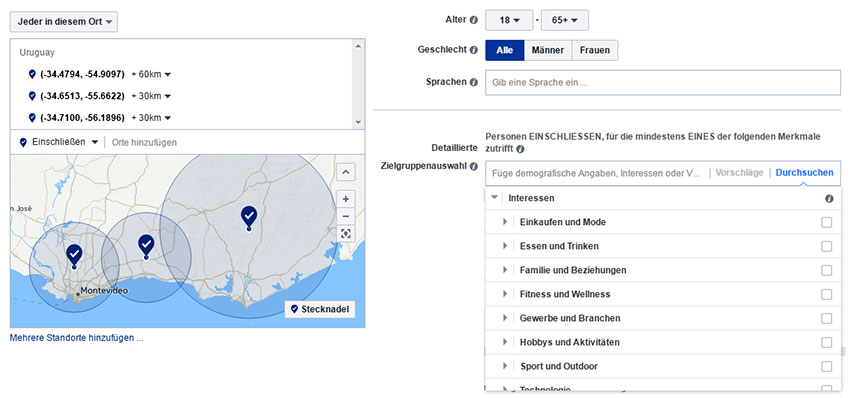
Task: Collapse the Interessen category
Action: 494,198
